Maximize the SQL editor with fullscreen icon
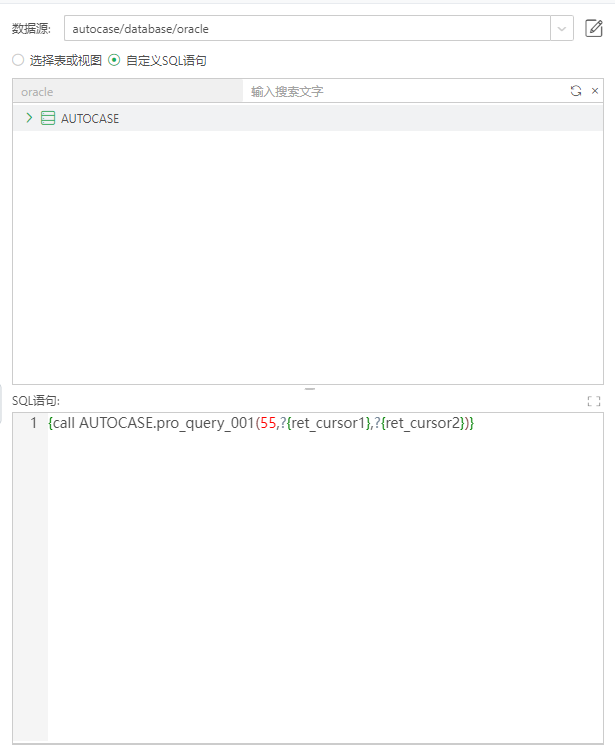The width and height of the screenshot is (615, 751). point(594,401)
